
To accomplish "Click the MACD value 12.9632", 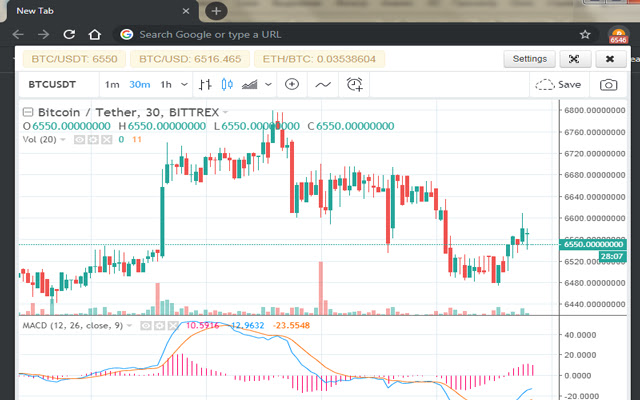I will 247,325.
